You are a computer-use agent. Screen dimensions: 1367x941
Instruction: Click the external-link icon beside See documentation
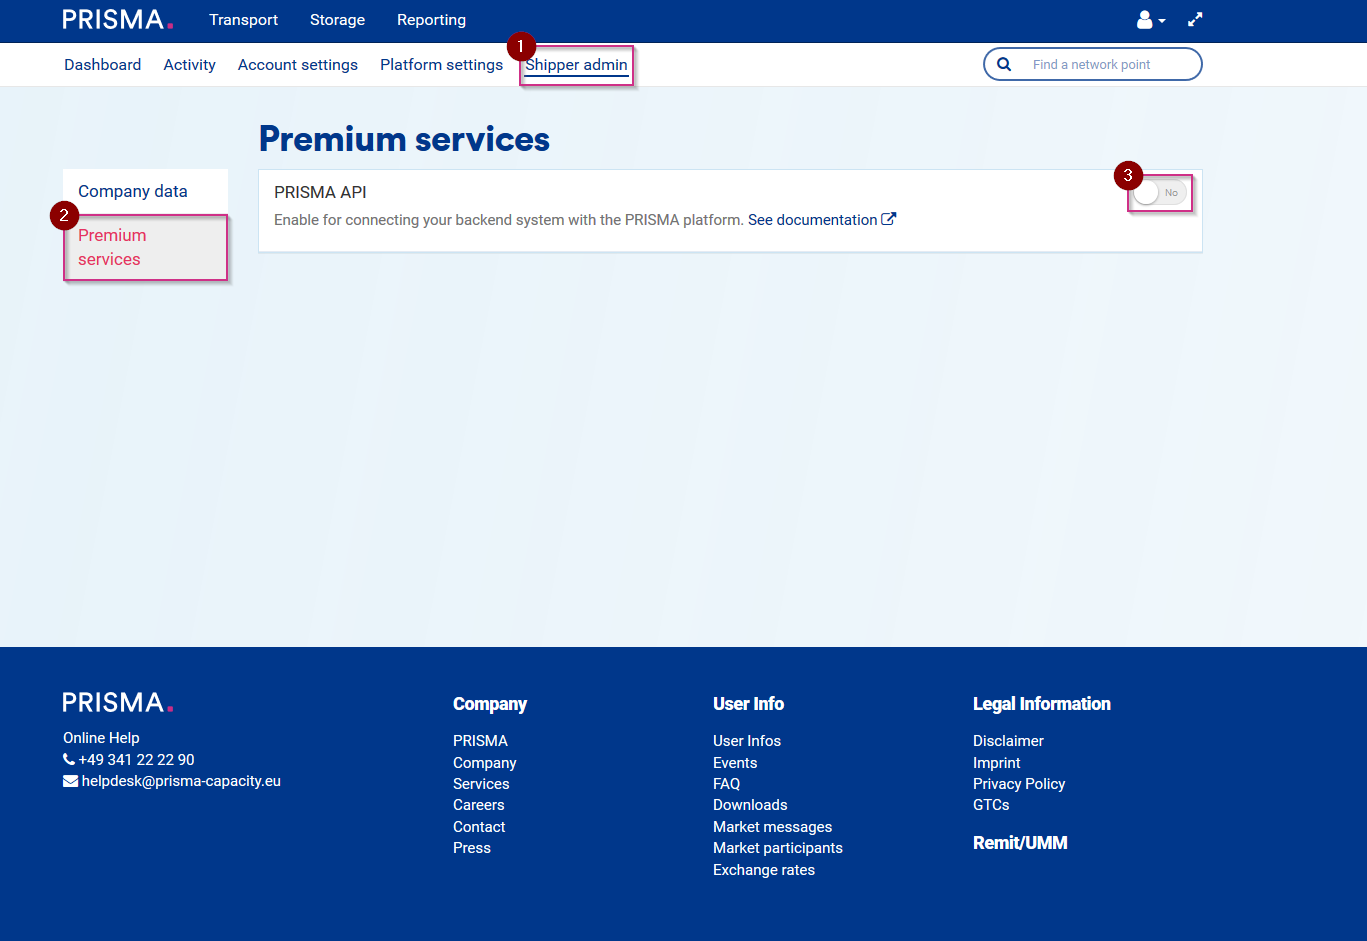[x=888, y=218]
